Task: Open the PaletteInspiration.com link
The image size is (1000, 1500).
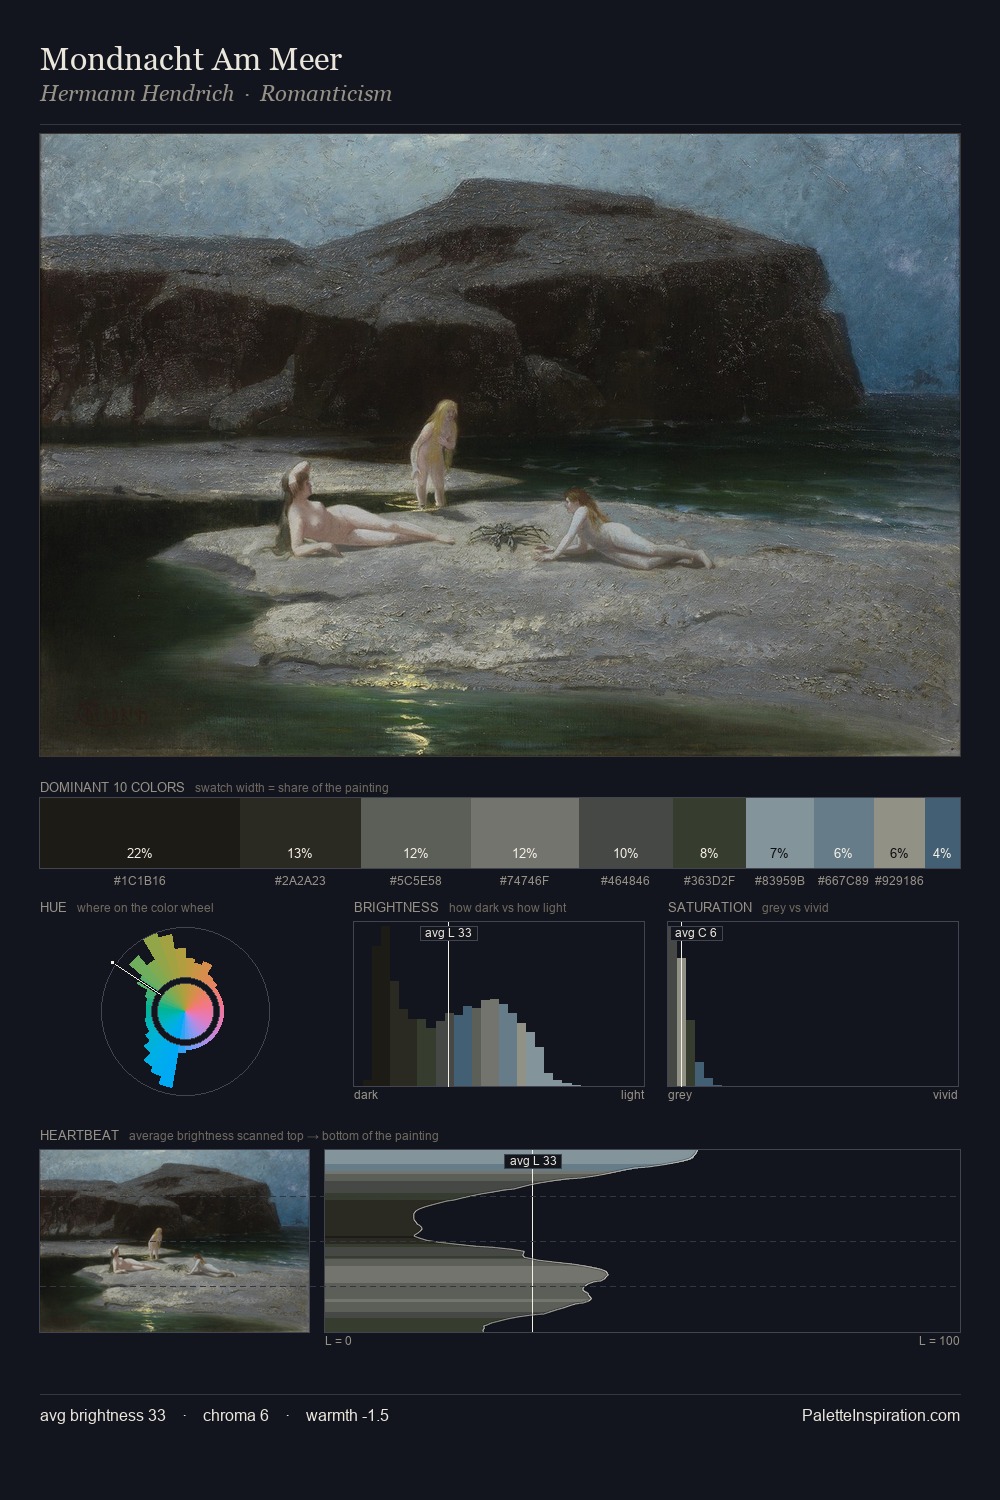Action: coord(881,1415)
